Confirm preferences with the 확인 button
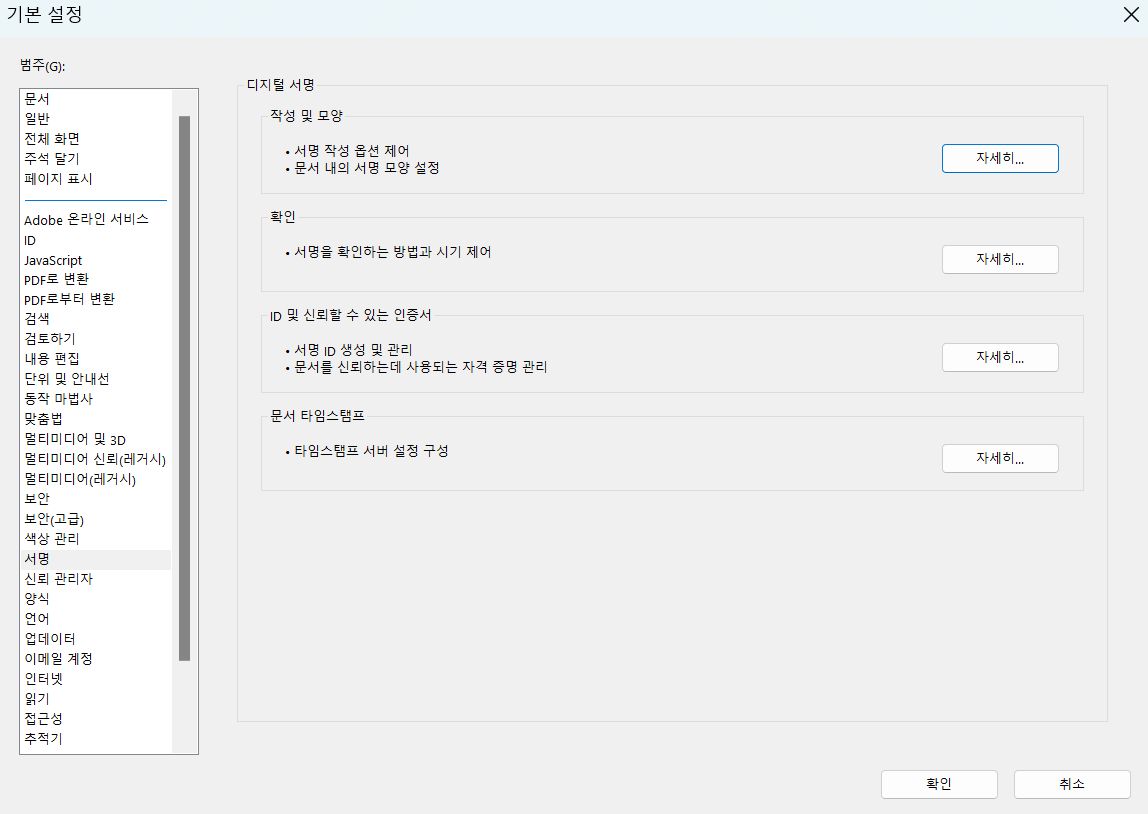The width and height of the screenshot is (1148, 814). 938,784
